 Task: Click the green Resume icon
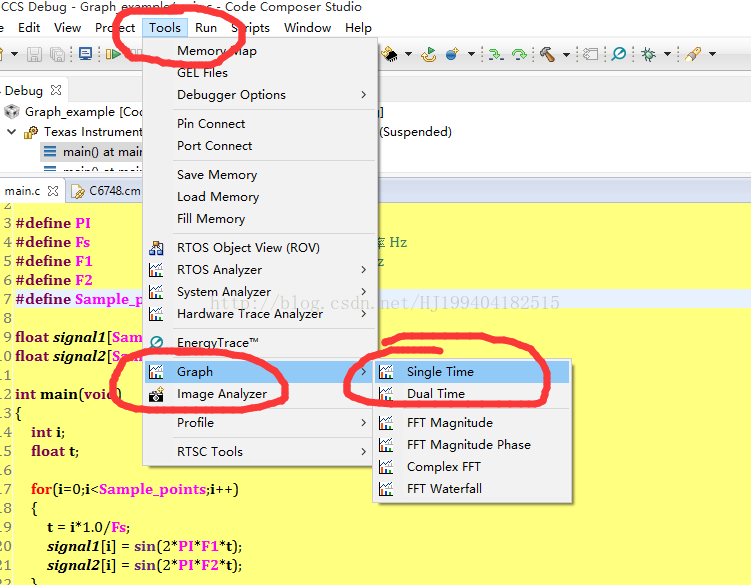[x=113, y=54]
